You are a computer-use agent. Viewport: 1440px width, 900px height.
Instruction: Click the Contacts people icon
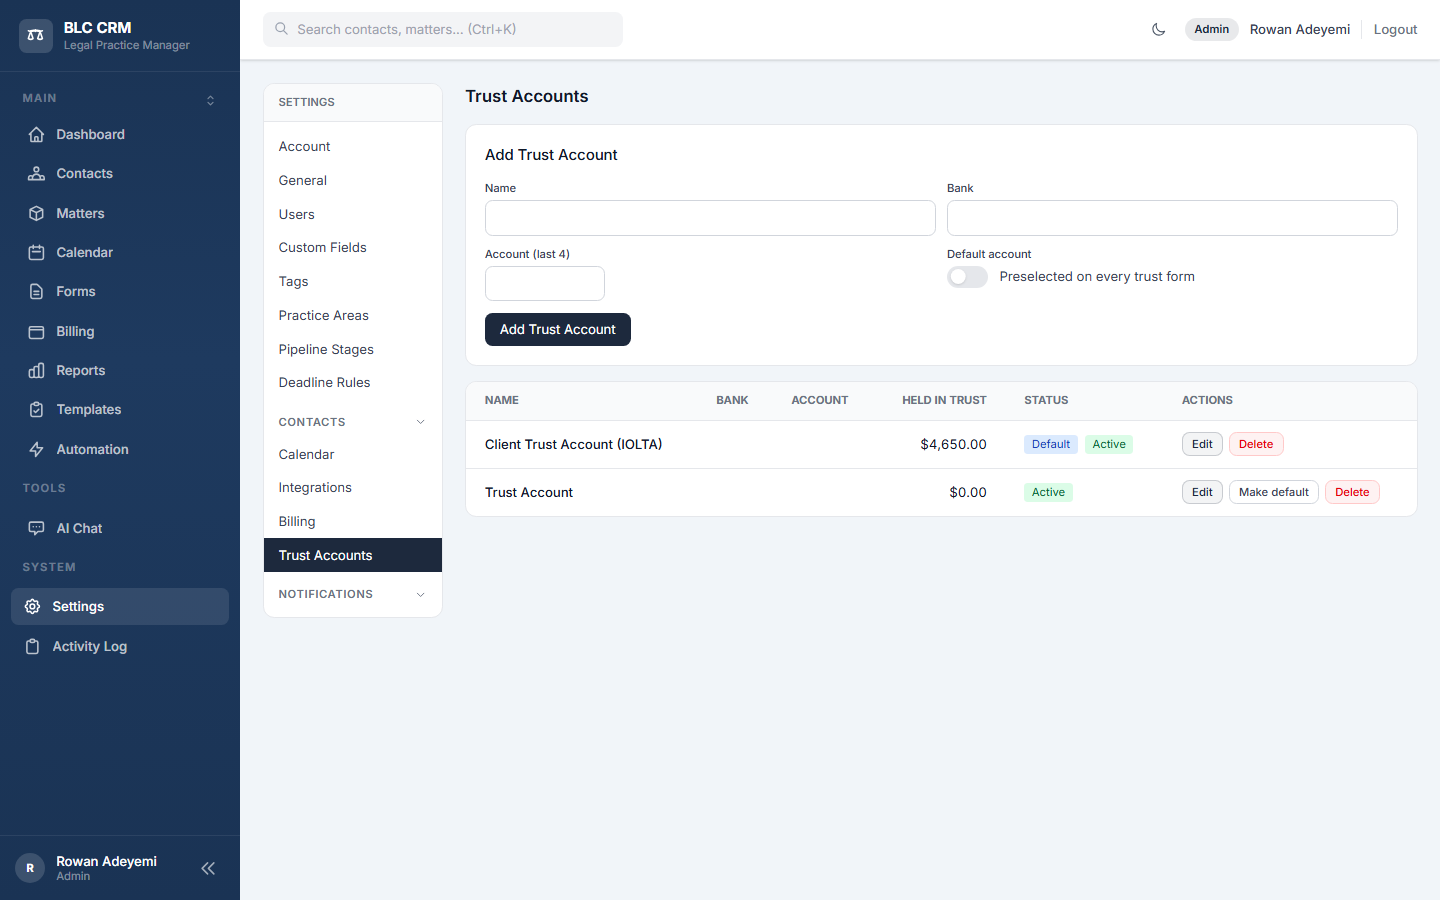(x=36, y=174)
